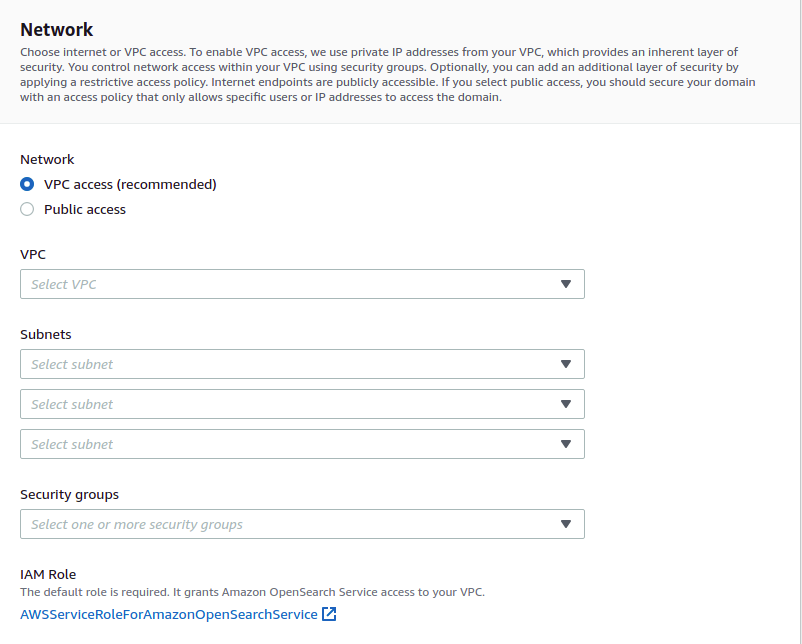
Task: Click the IAM Role heading
Action: [x=48, y=575]
